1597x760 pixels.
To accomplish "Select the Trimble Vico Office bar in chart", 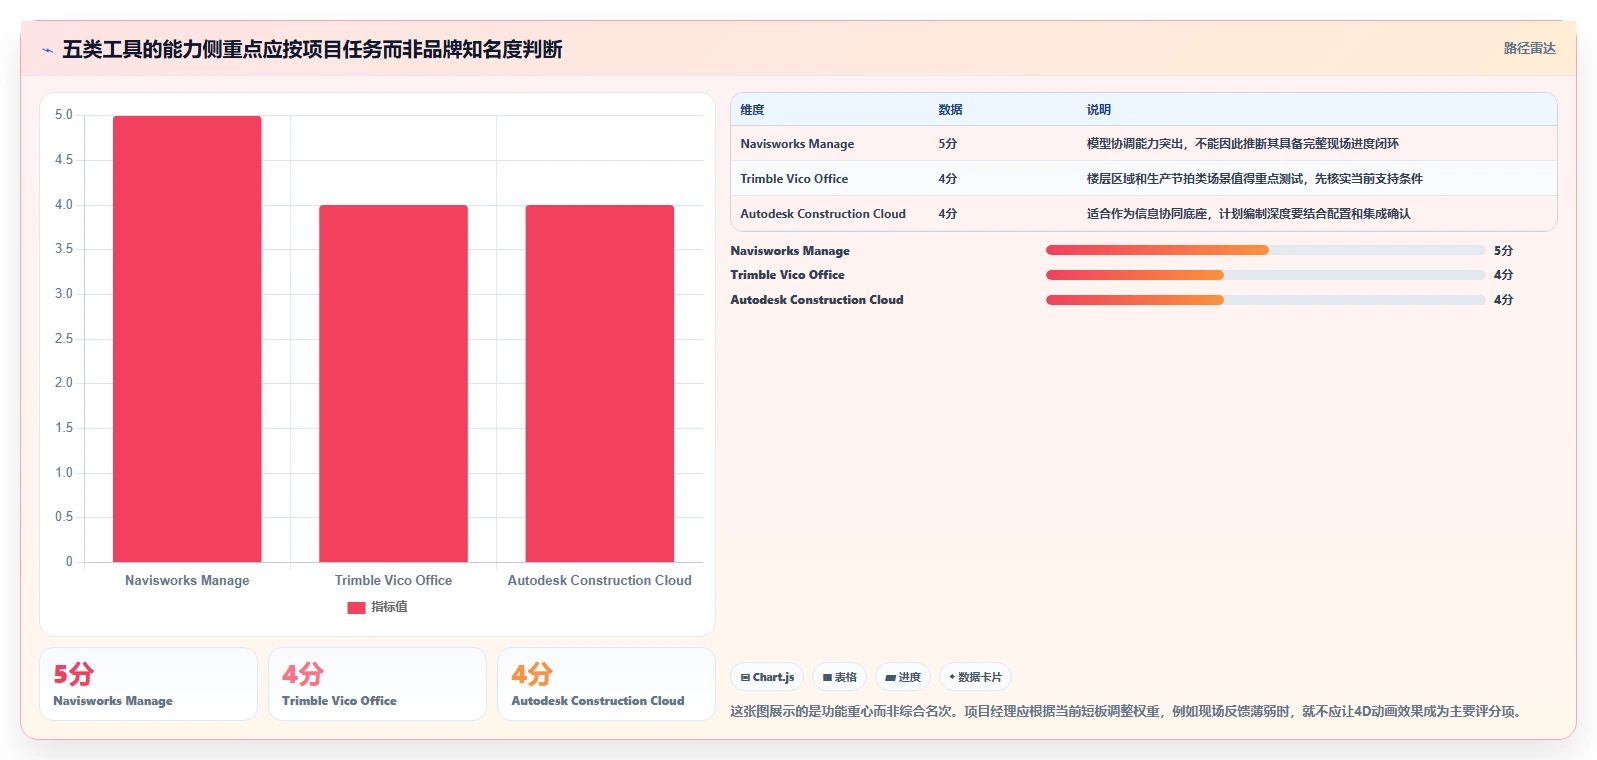I will pos(393,384).
